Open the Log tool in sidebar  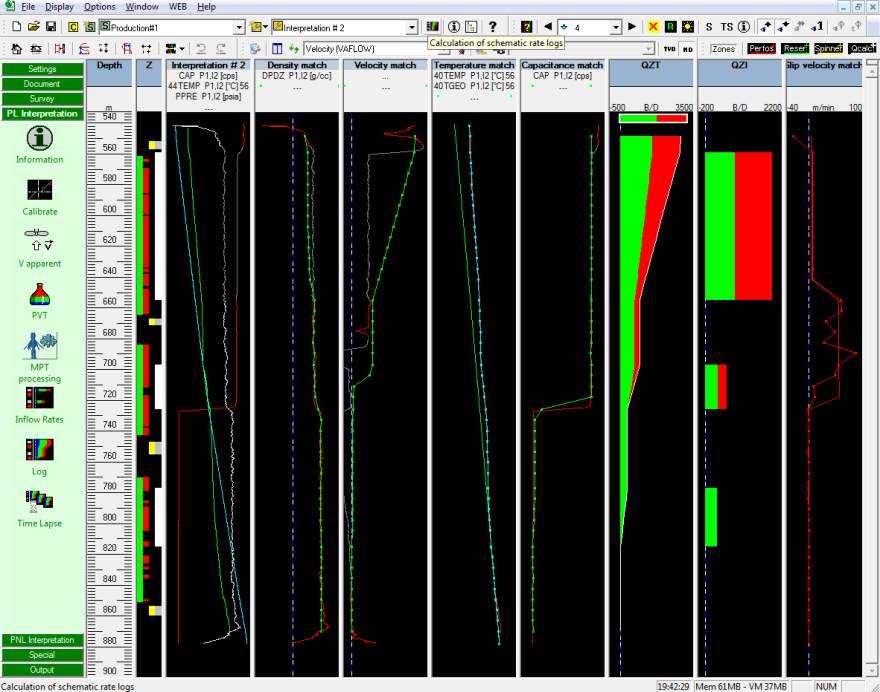(x=39, y=450)
